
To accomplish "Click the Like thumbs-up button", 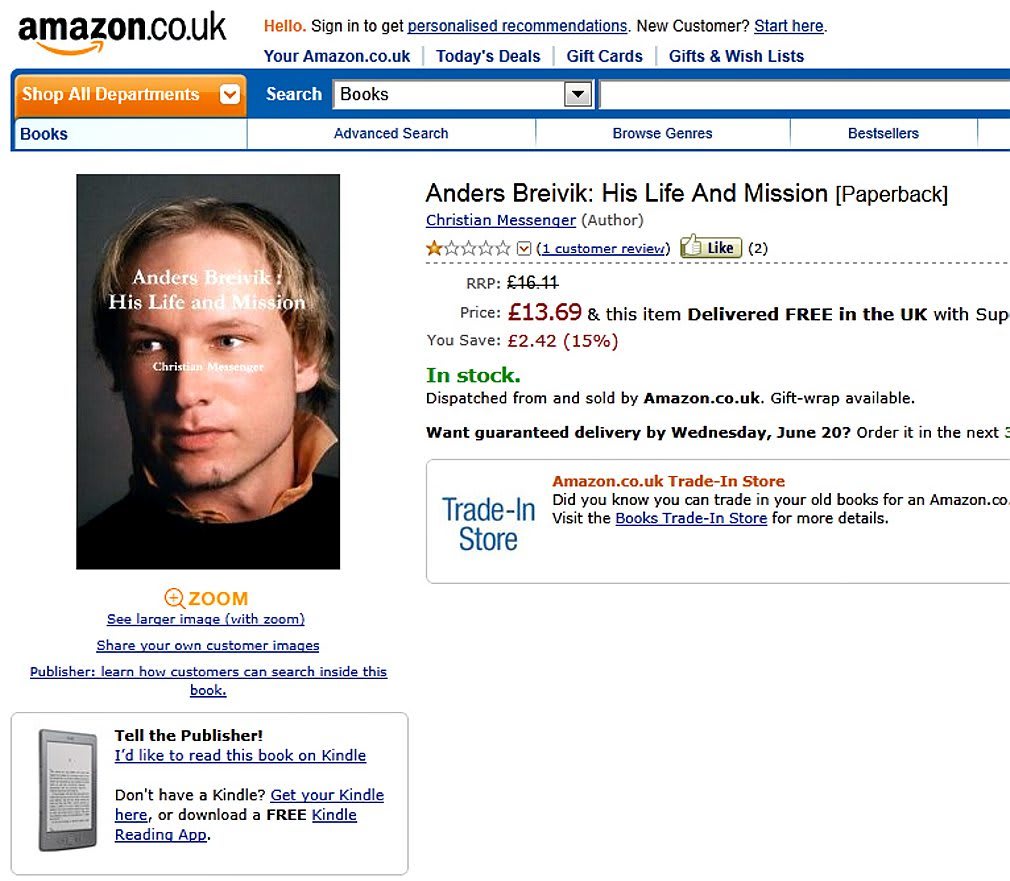I will [x=711, y=247].
